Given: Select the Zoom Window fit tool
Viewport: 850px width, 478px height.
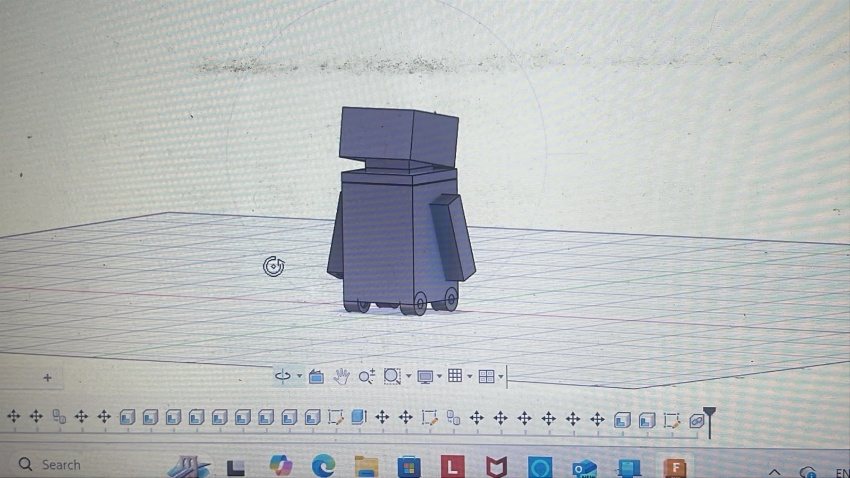Looking at the screenshot, I should click(392, 376).
